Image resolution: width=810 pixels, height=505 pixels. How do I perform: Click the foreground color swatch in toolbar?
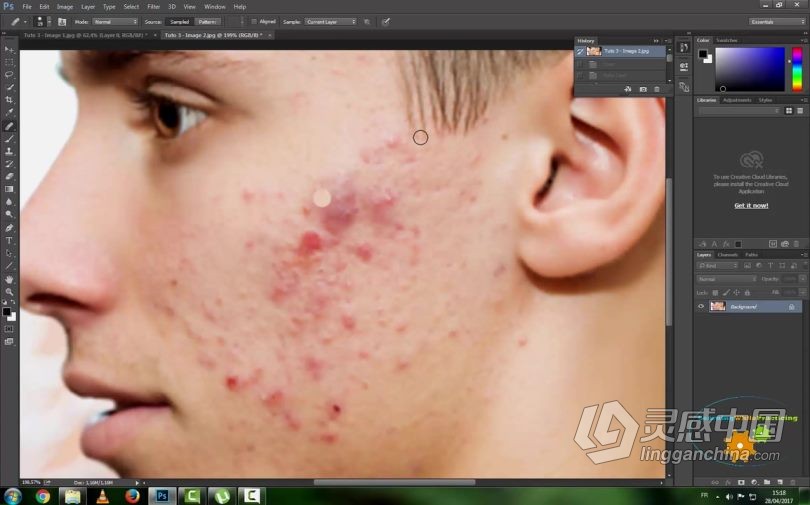pos(6,312)
